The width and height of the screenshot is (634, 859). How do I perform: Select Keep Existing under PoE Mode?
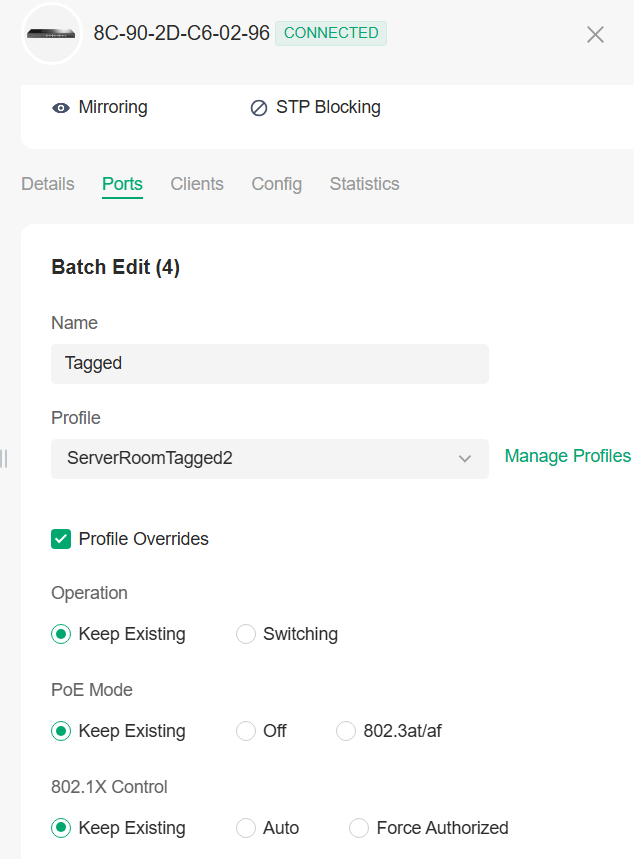pos(61,731)
